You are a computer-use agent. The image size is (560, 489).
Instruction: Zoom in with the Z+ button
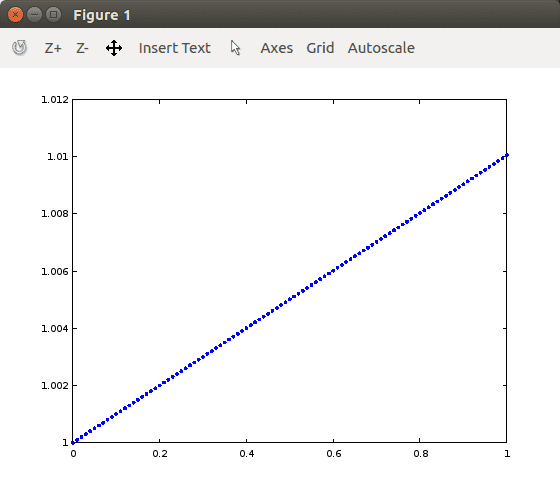click(53, 48)
